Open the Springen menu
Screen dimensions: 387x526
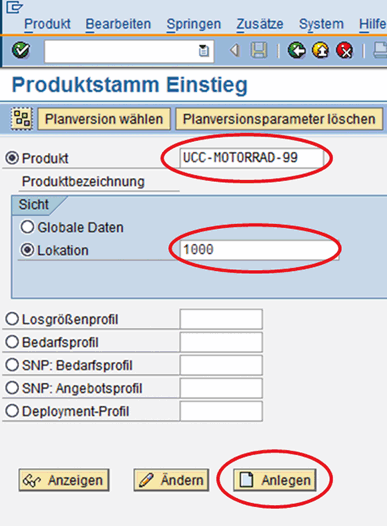pos(194,24)
